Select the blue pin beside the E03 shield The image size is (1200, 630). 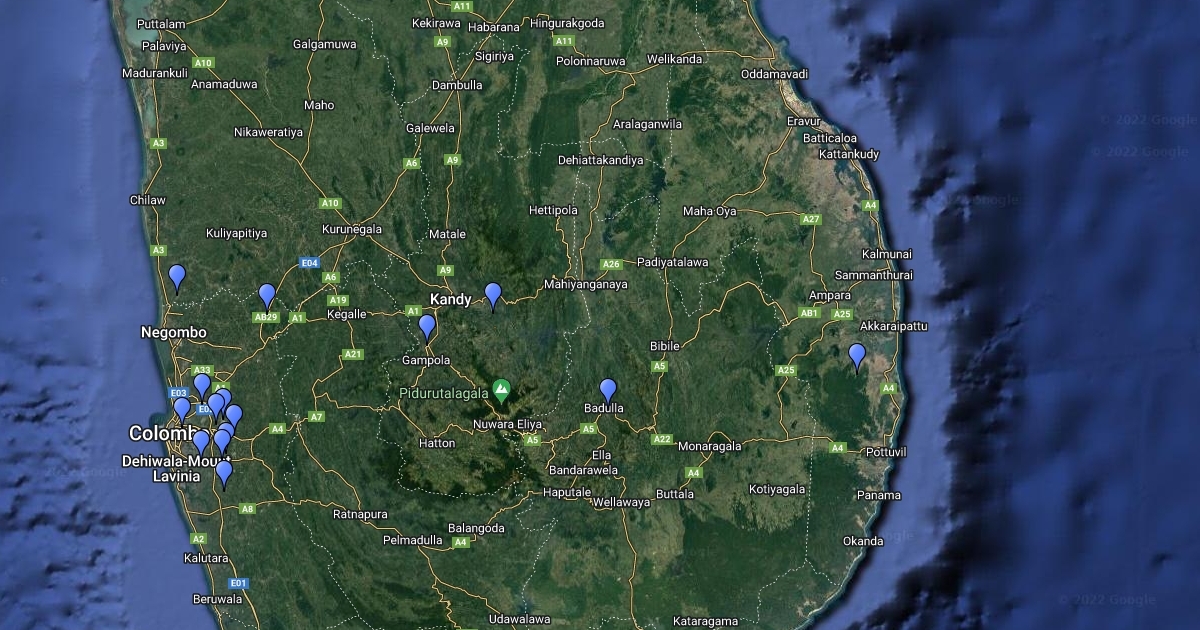tap(182, 408)
